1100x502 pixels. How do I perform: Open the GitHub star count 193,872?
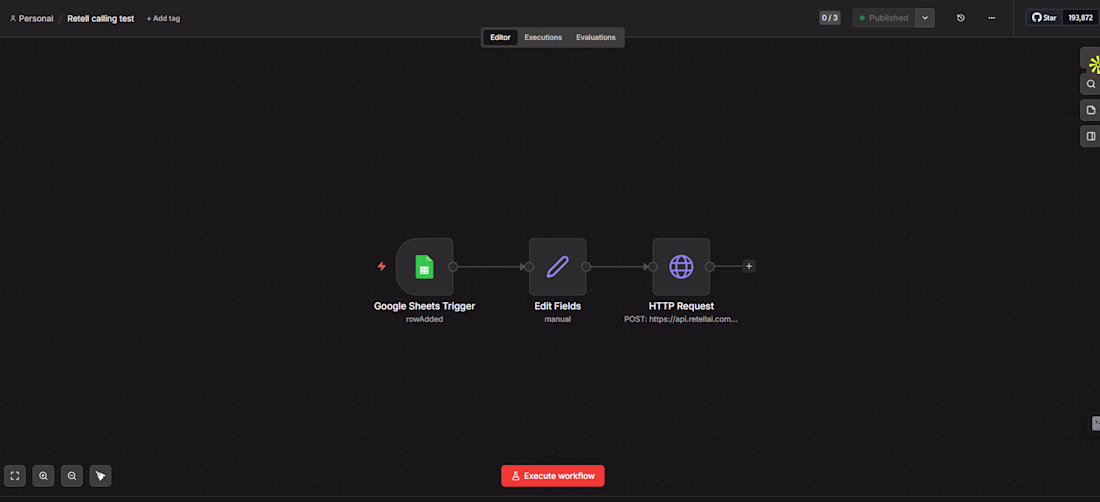[x=1080, y=18]
